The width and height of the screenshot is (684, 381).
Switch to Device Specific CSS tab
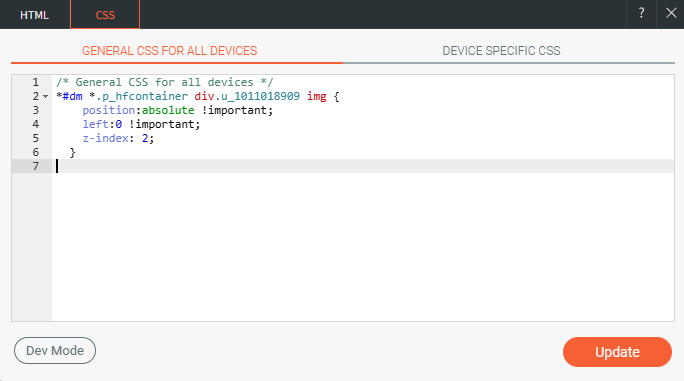coord(501,51)
